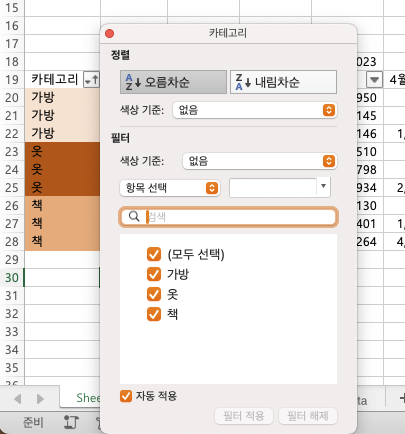Screen dimensions: 405x434
Task: Uncheck the 옷 checkbox
Action: pyautogui.click(x=154, y=294)
